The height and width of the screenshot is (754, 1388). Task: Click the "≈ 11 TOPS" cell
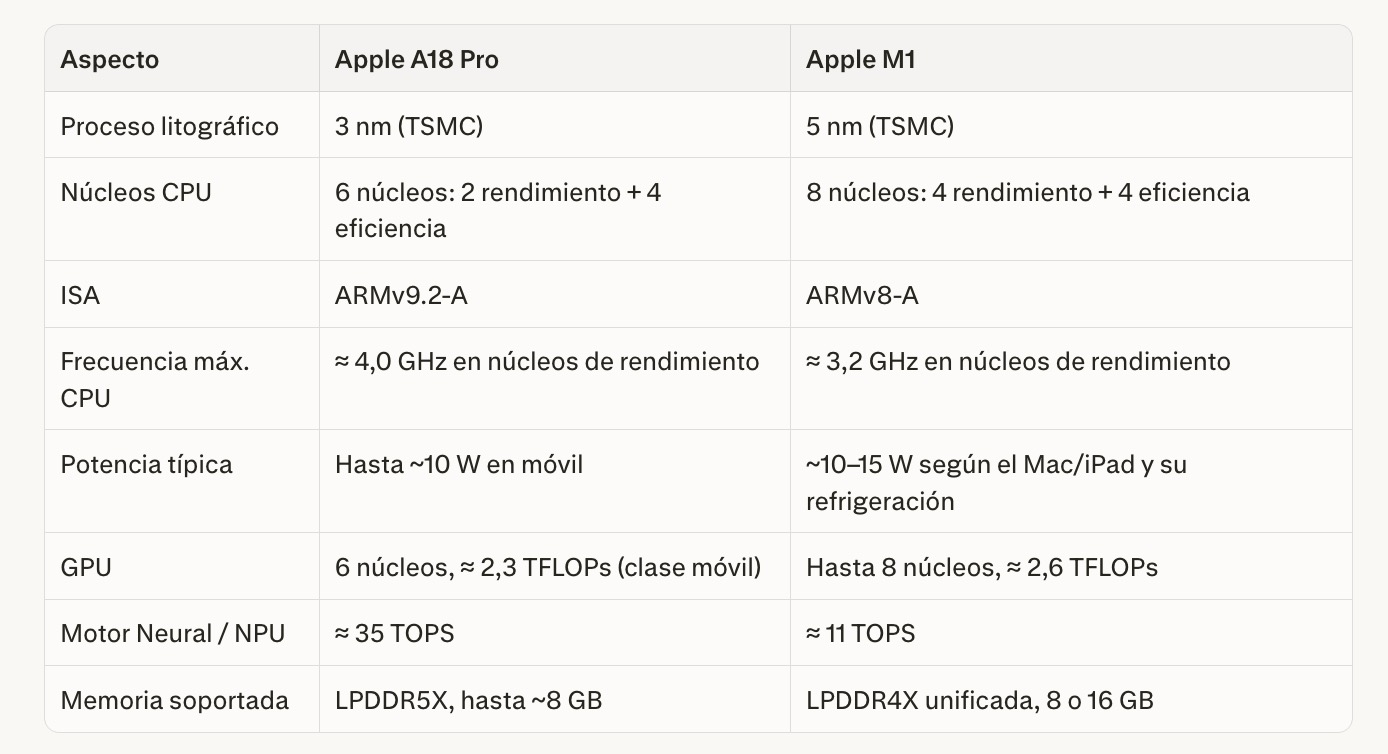[861, 633]
